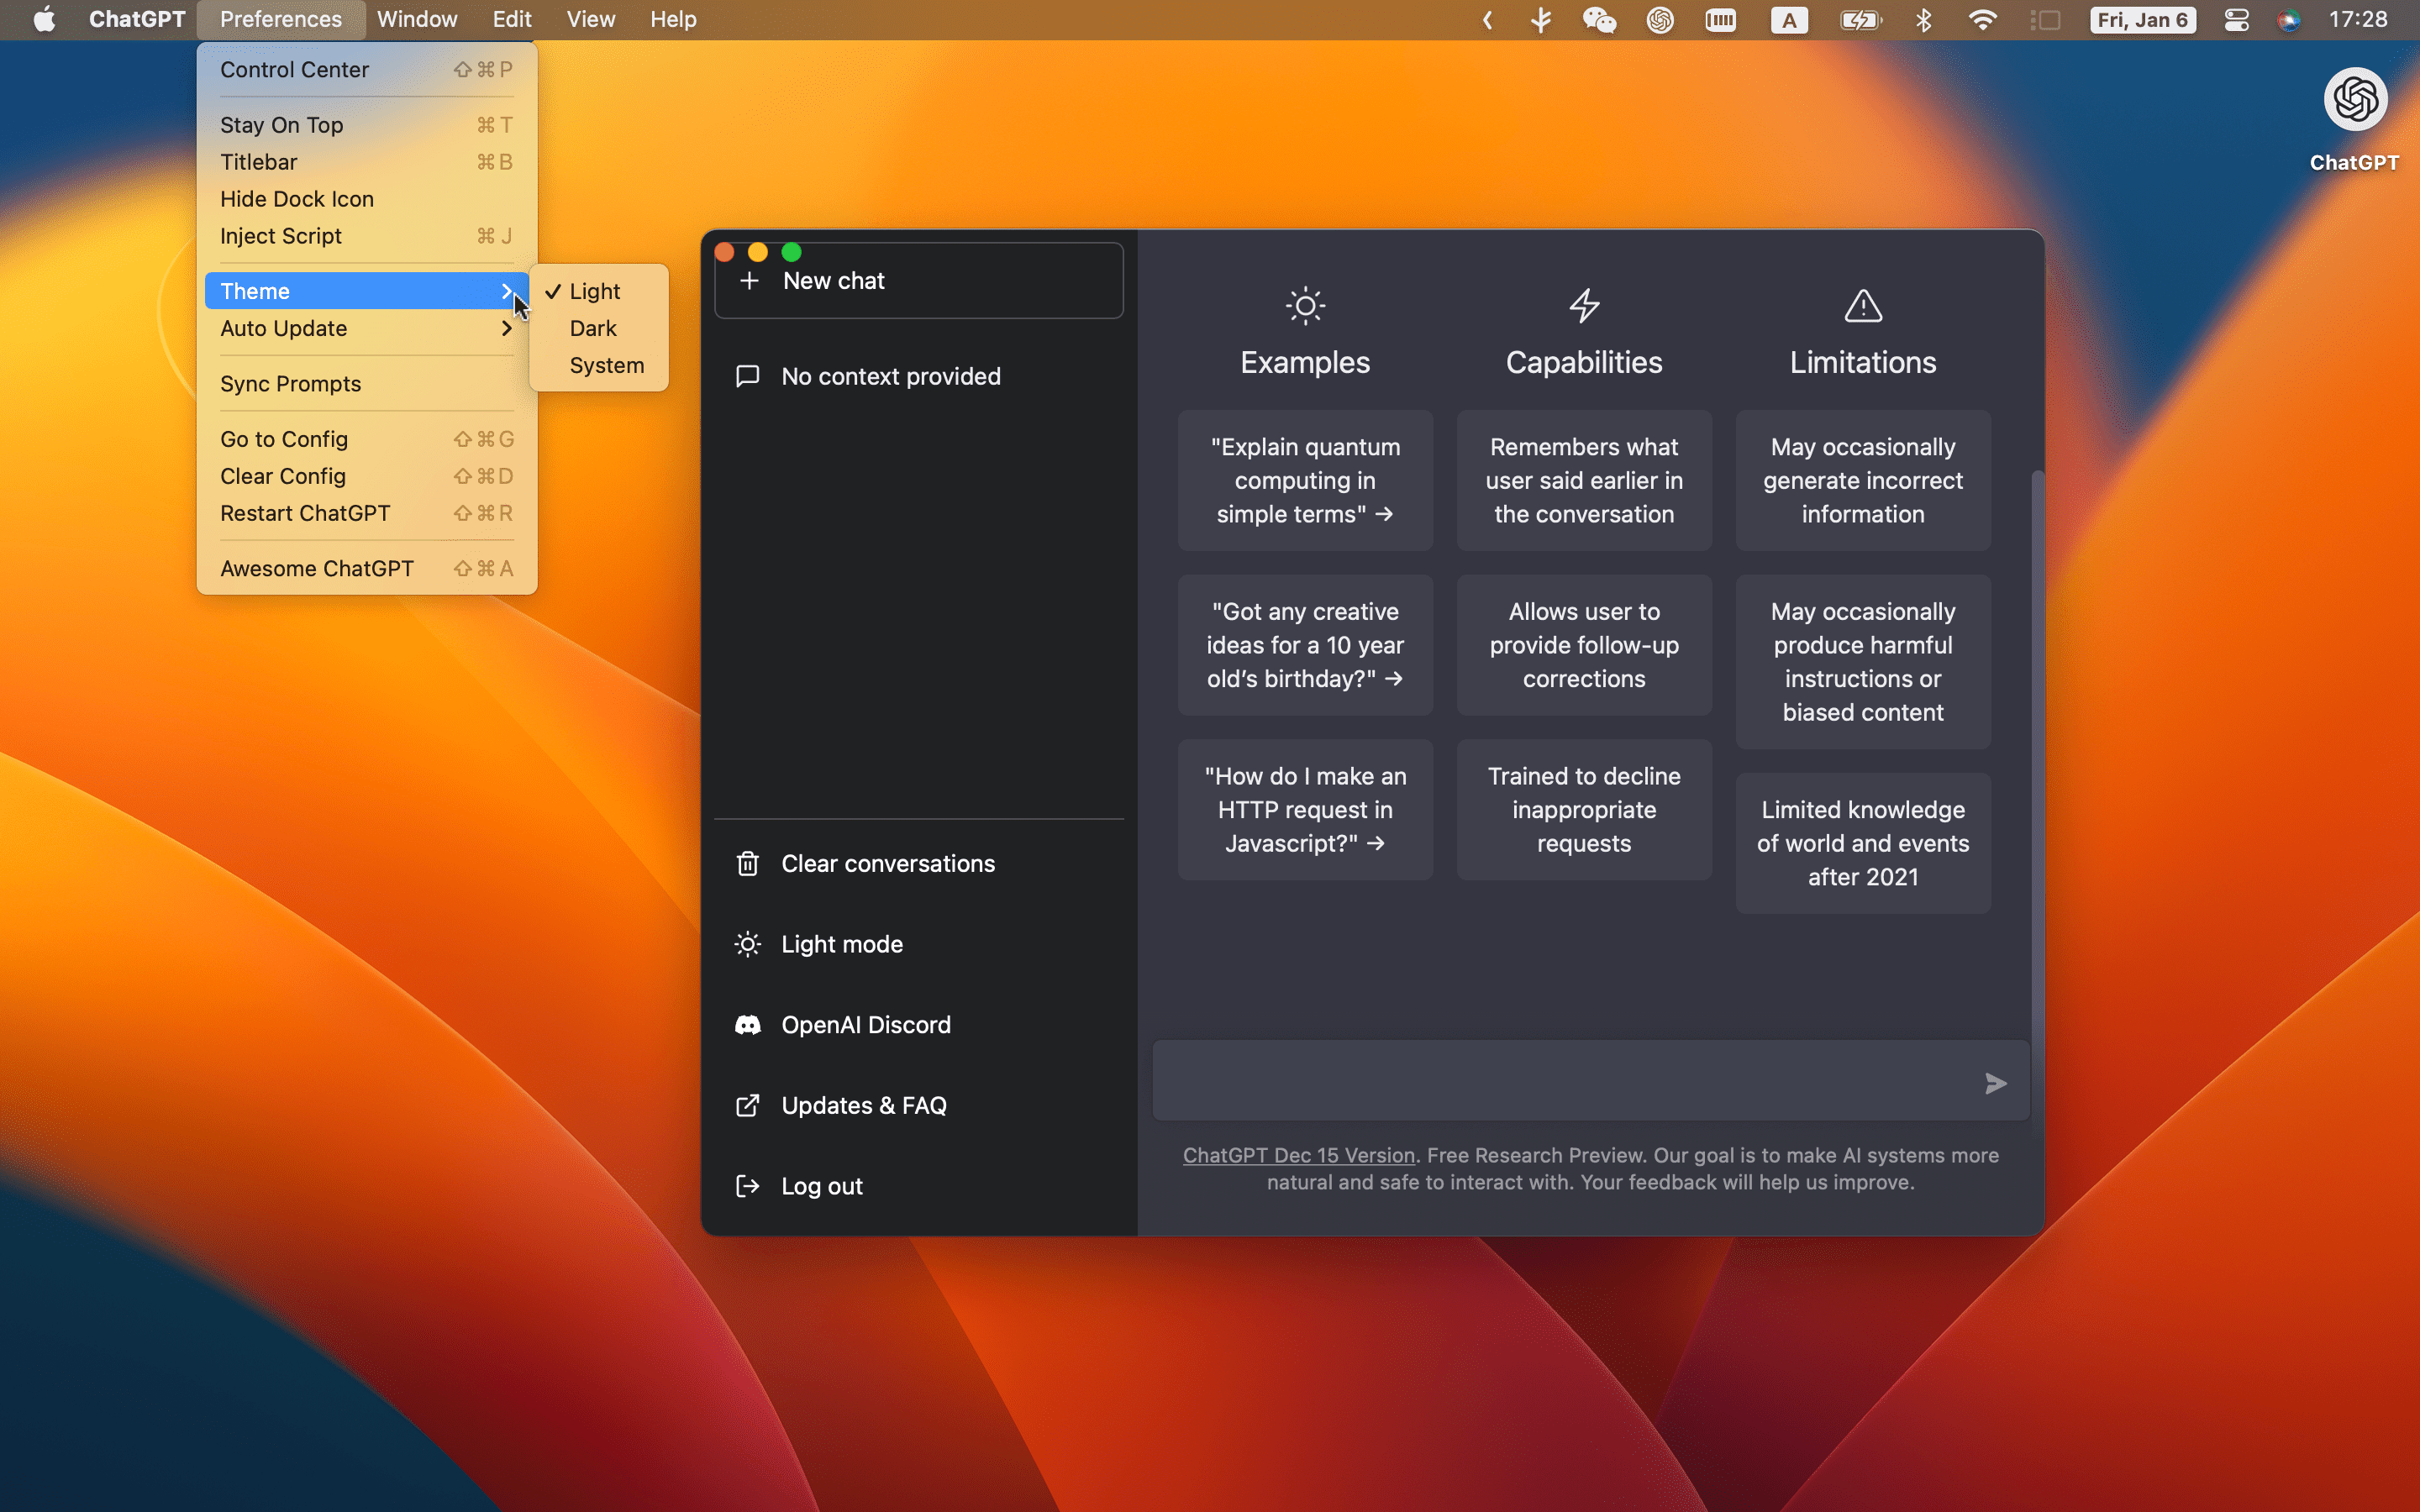Open OpenAI Discord via its Discord icon
Image resolution: width=2420 pixels, height=1512 pixels.
[747, 1024]
